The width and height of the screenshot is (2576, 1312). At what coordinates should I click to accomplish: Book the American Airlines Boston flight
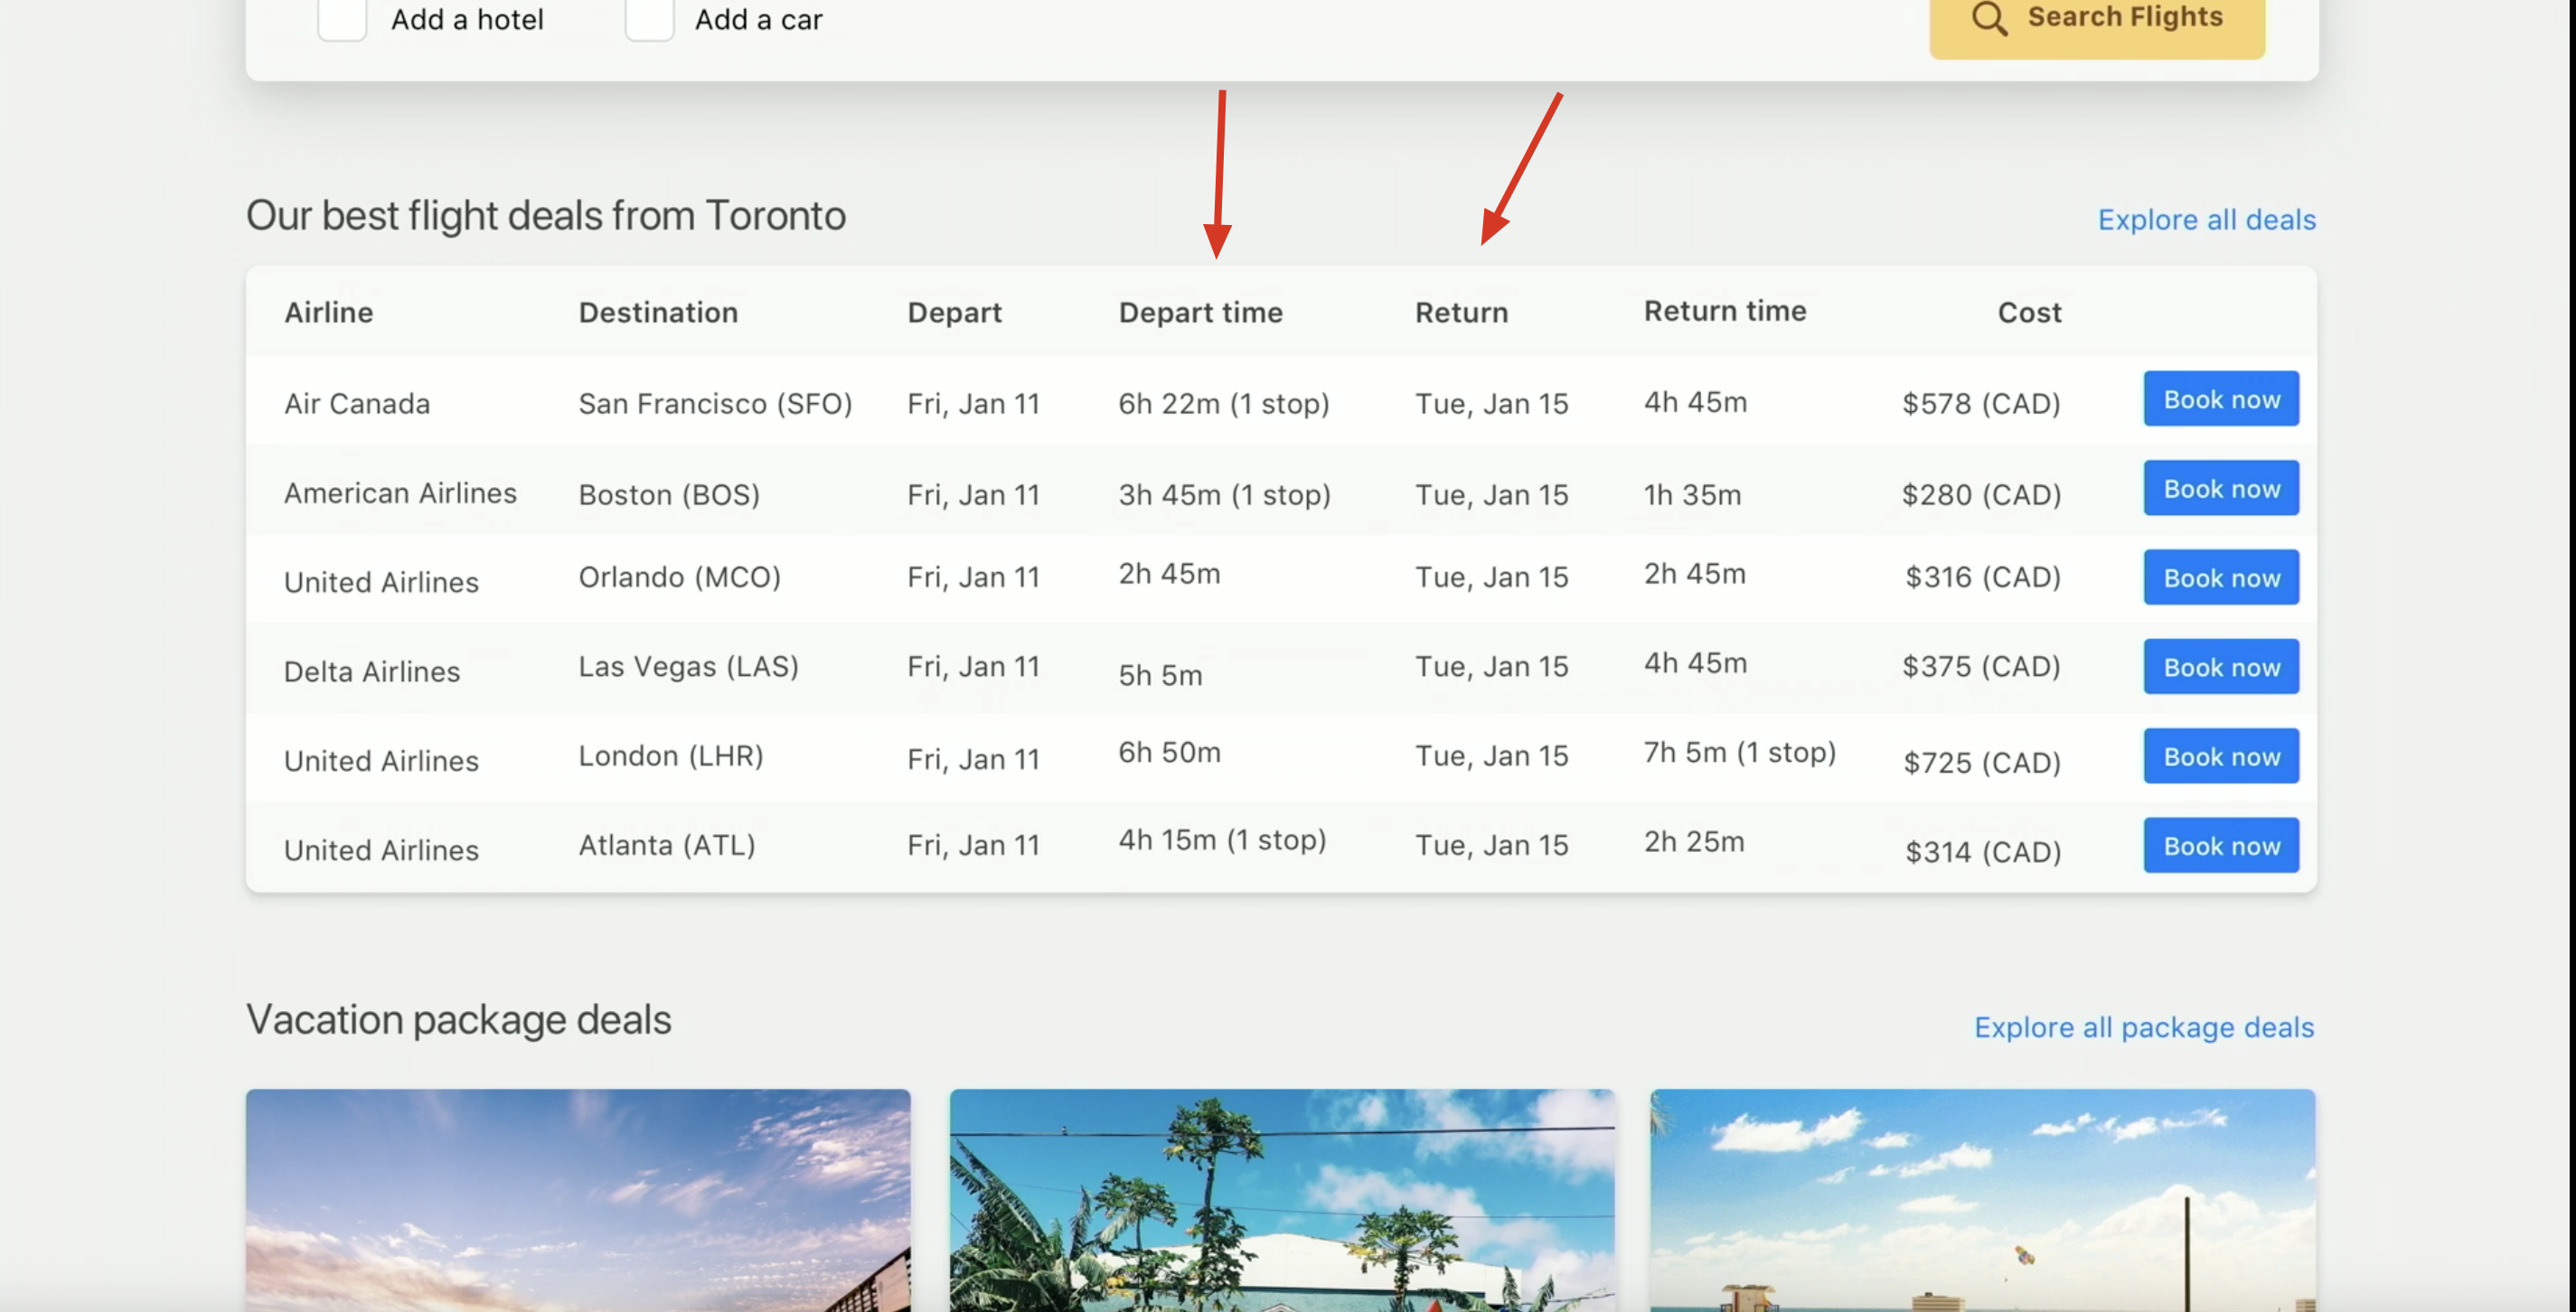2220,488
